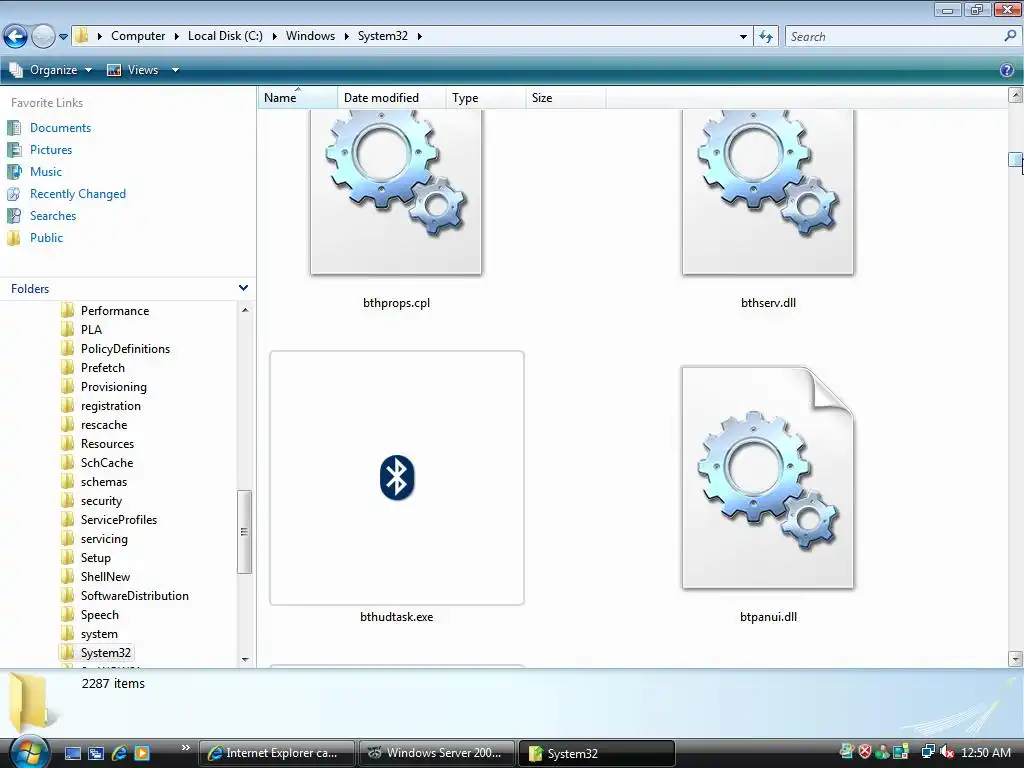Select bthudtask.exe Bluetooth icon
The image size is (1024, 768).
pyautogui.click(x=397, y=478)
